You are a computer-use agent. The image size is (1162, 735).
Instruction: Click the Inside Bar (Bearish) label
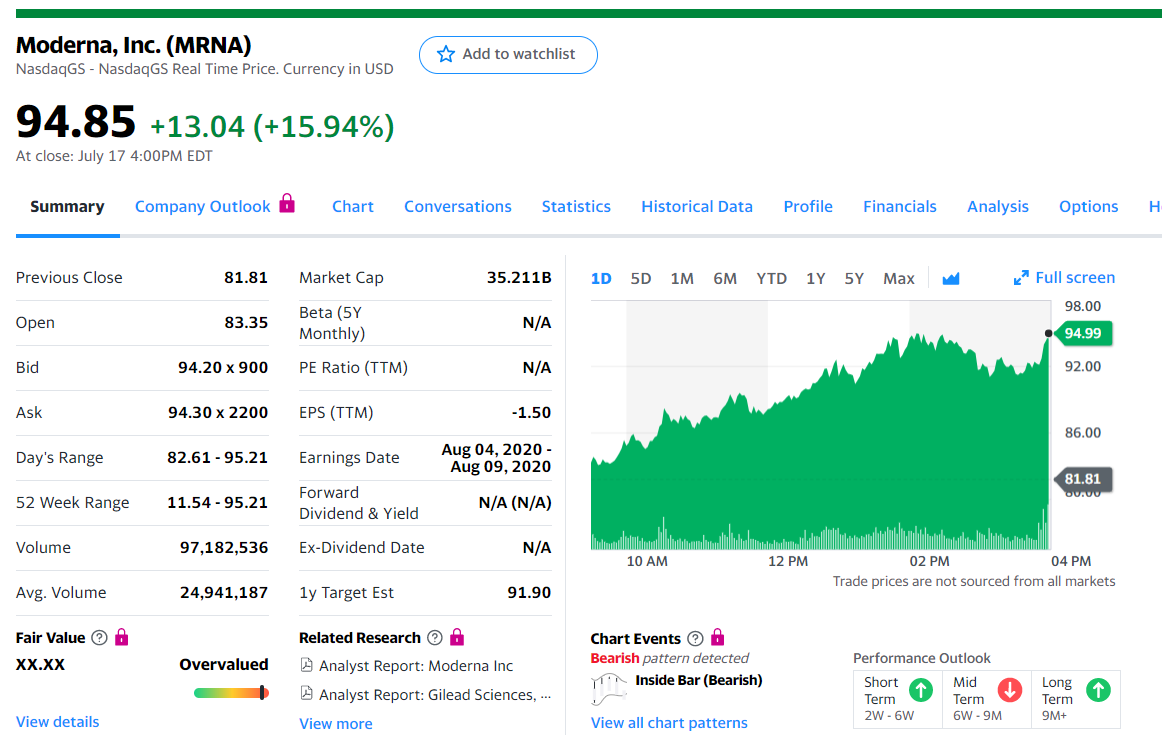tap(698, 680)
